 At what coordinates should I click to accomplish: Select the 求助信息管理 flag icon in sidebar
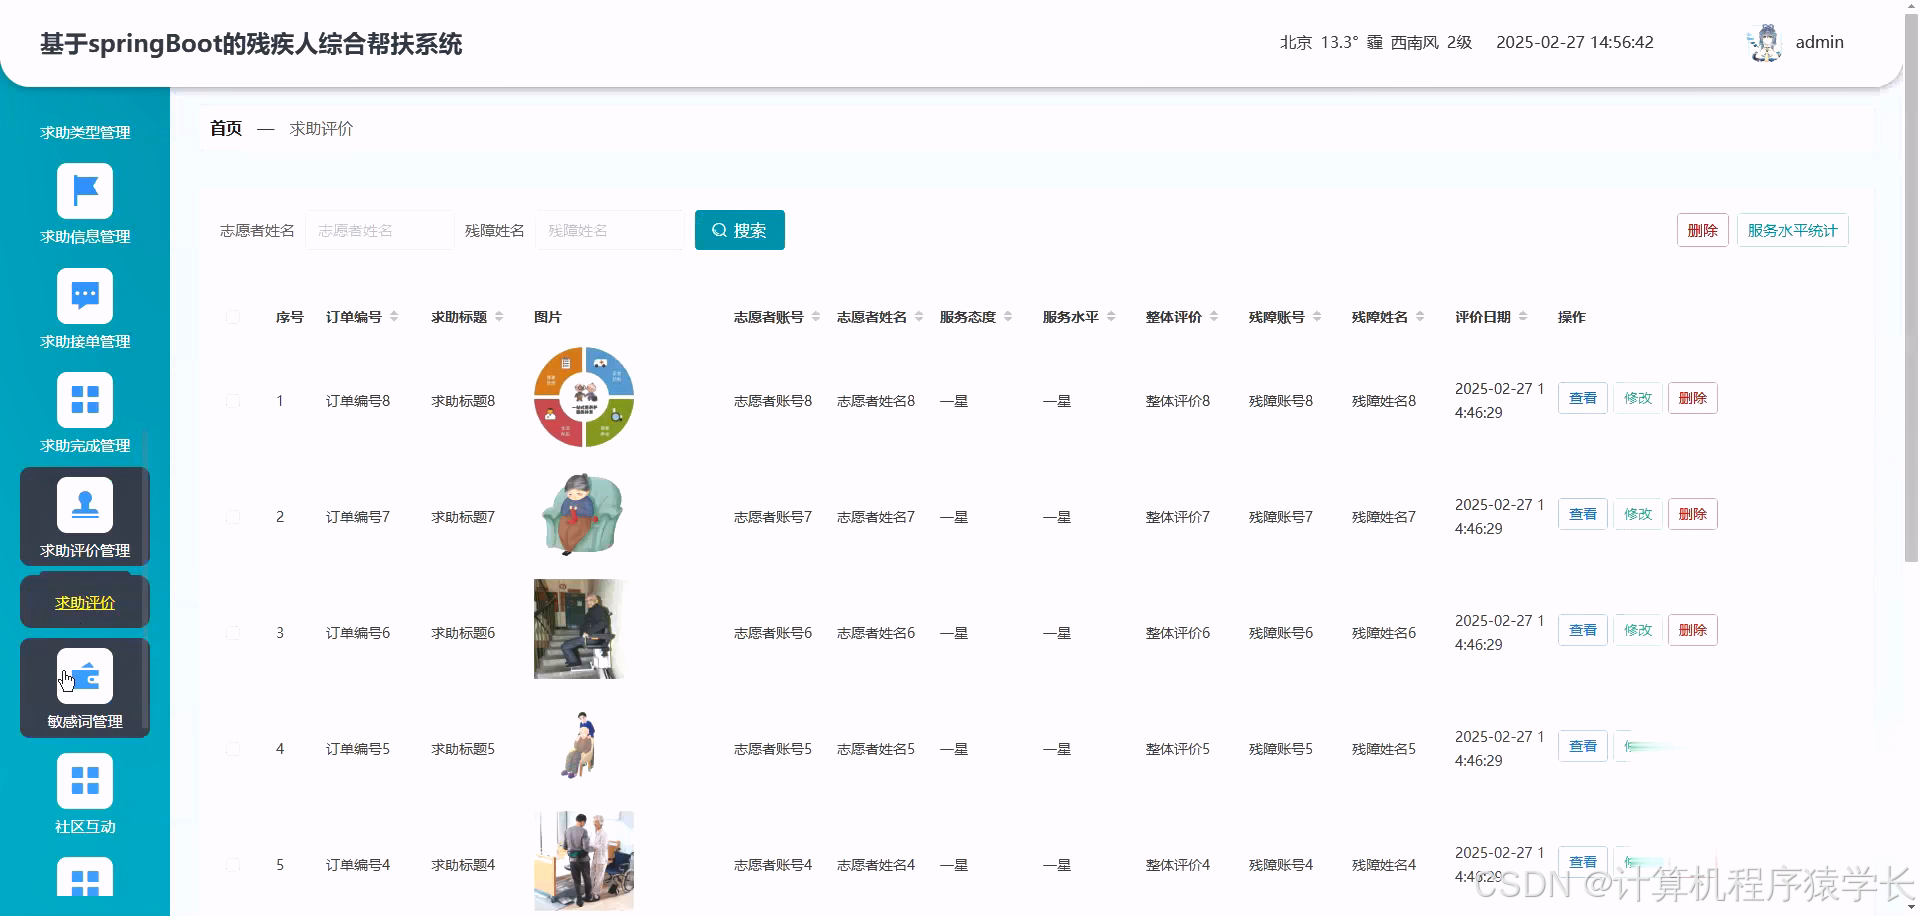85,190
